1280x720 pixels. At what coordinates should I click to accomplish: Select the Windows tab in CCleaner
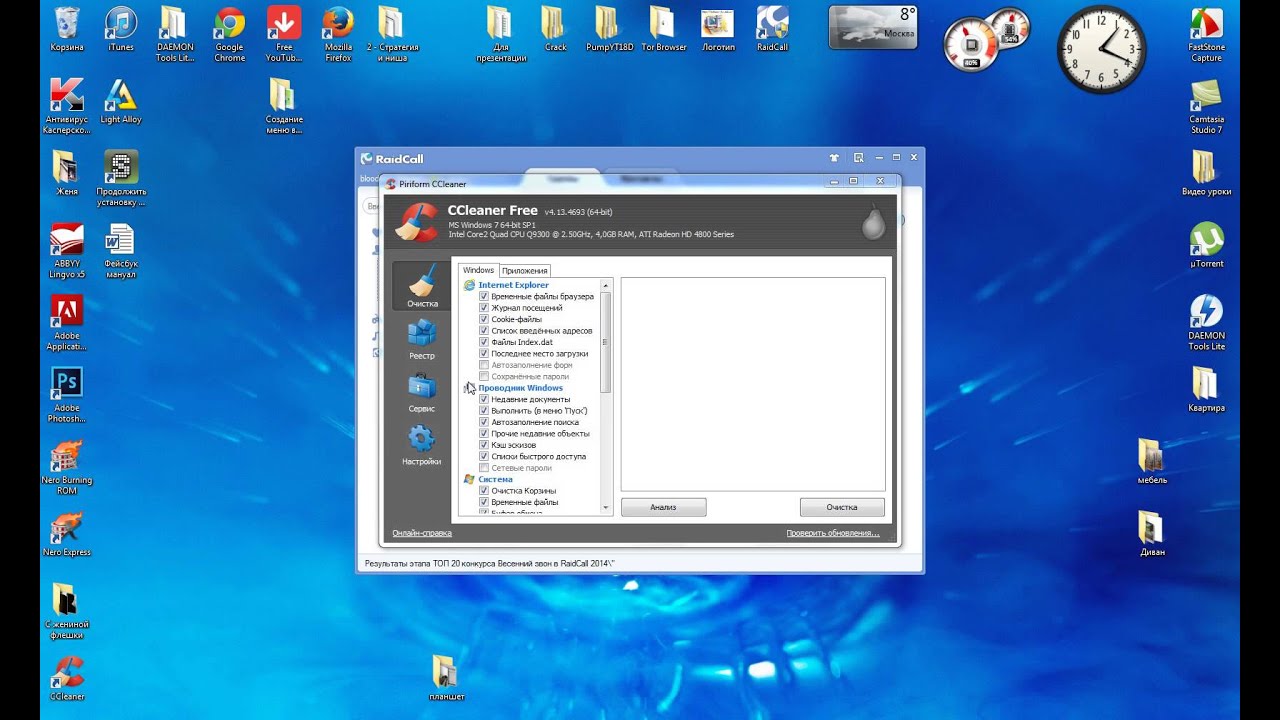click(478, 270)
